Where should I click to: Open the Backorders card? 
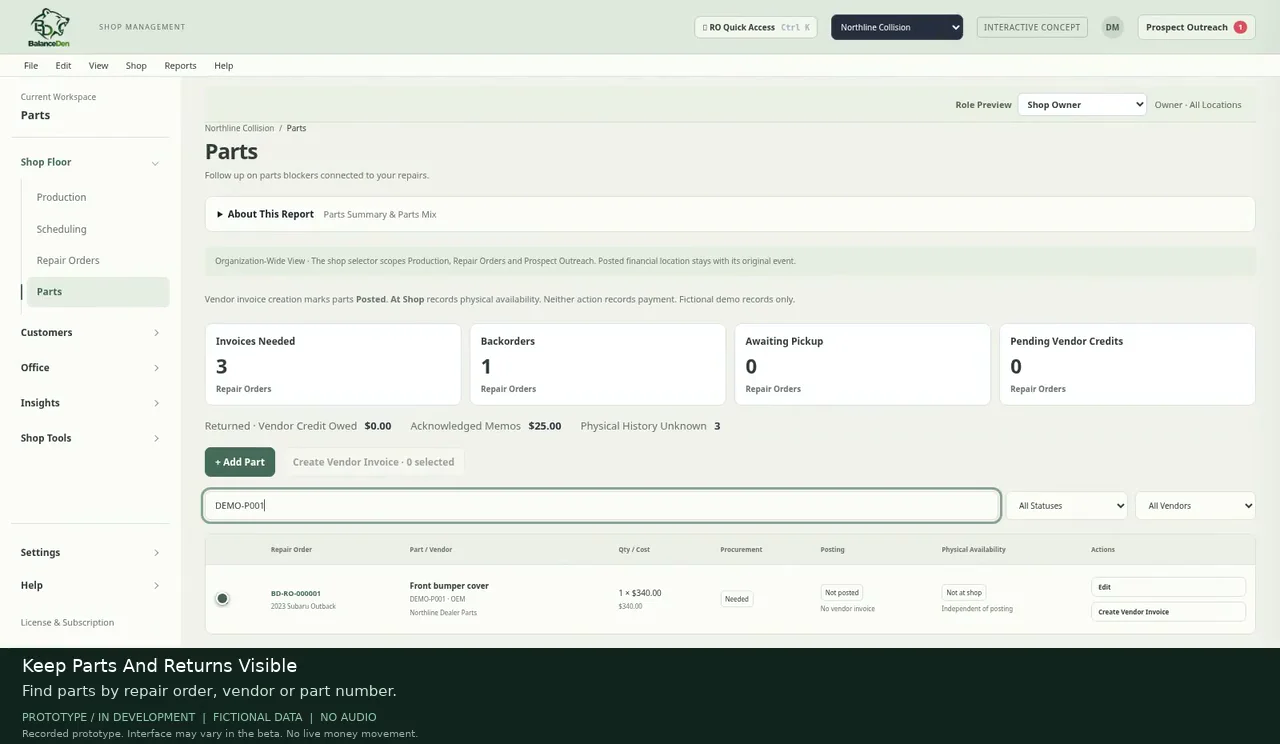tap(598, 364)
